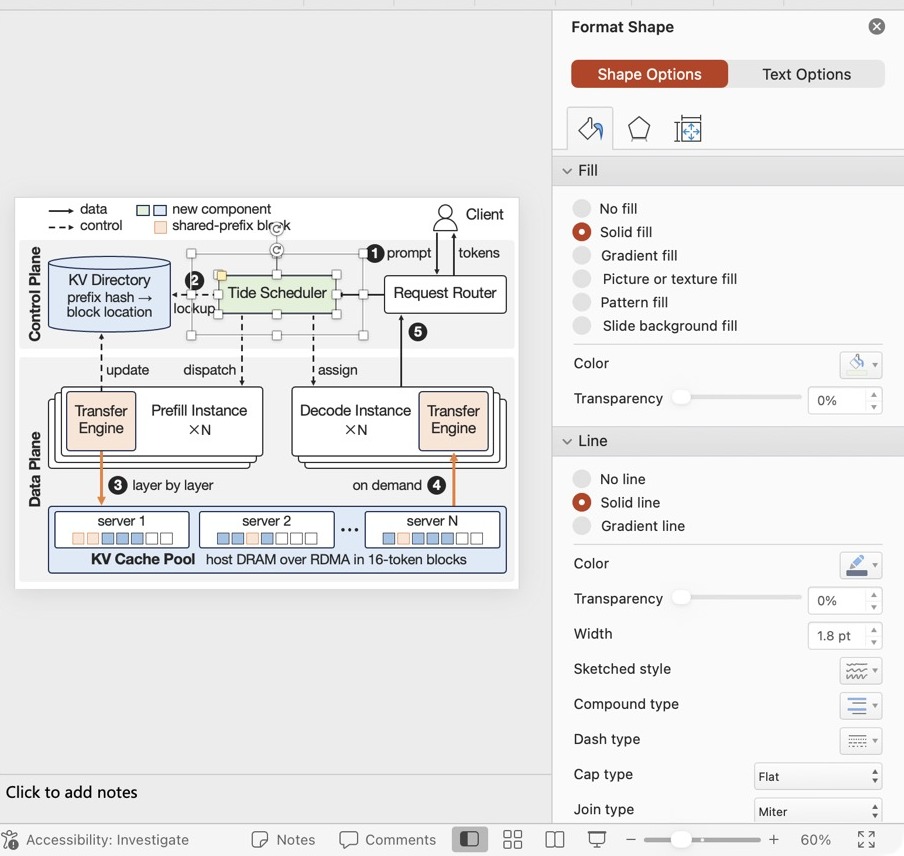Select the Solid line option

pos(582,502)
